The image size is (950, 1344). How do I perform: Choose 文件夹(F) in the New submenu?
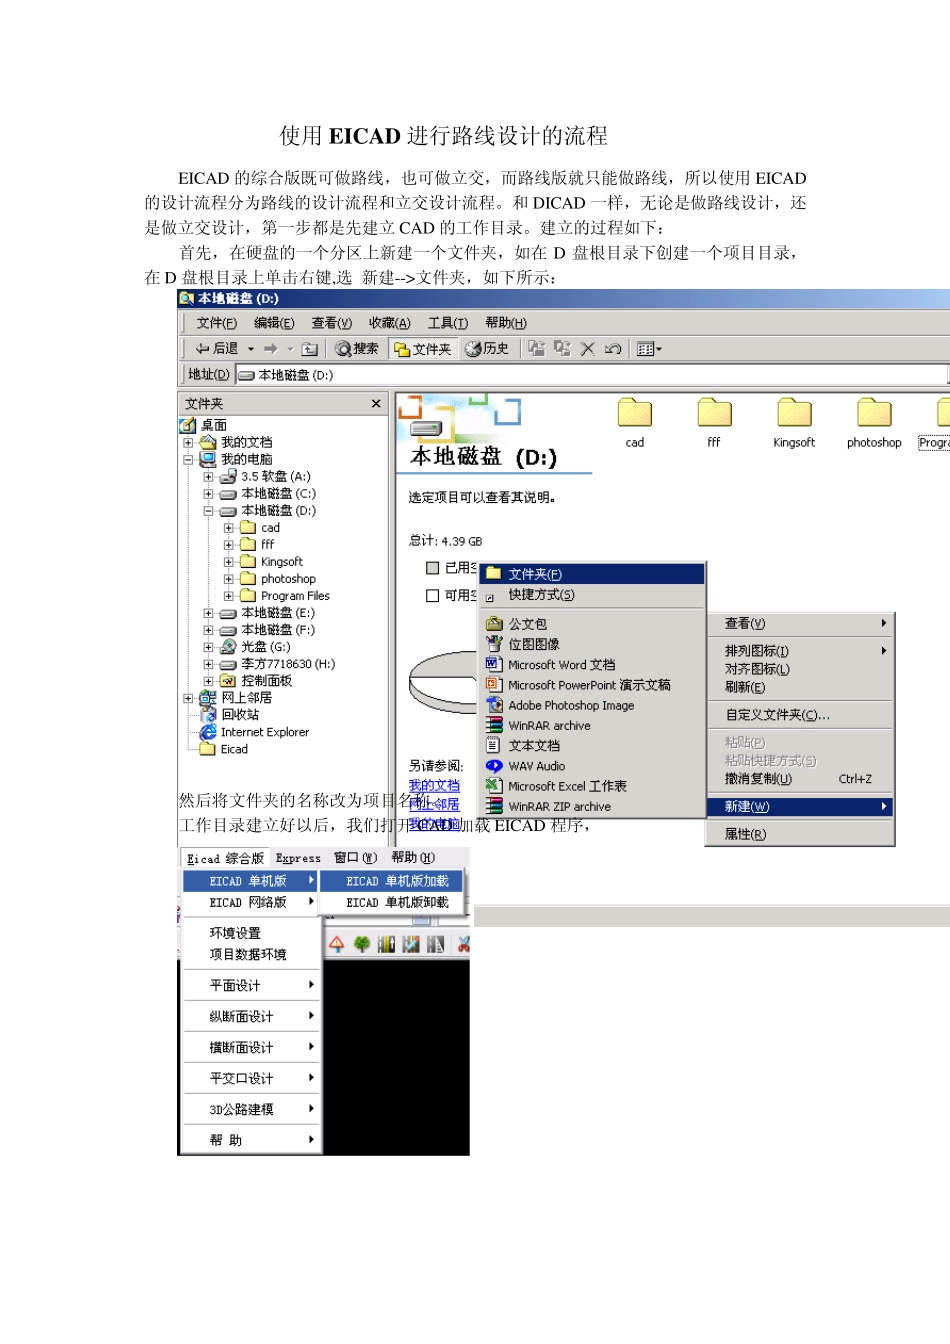[593, 574]
